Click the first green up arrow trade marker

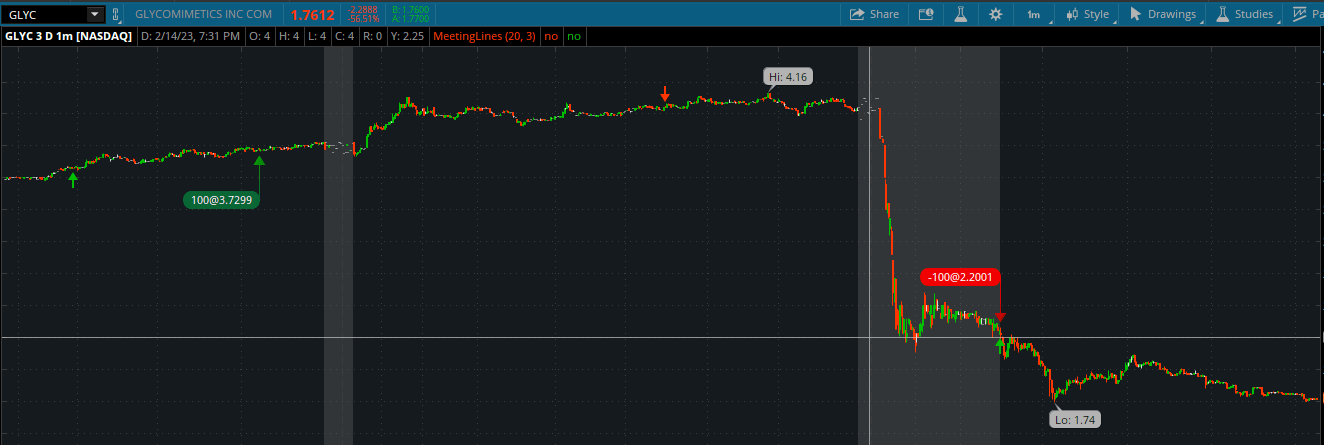72,178
